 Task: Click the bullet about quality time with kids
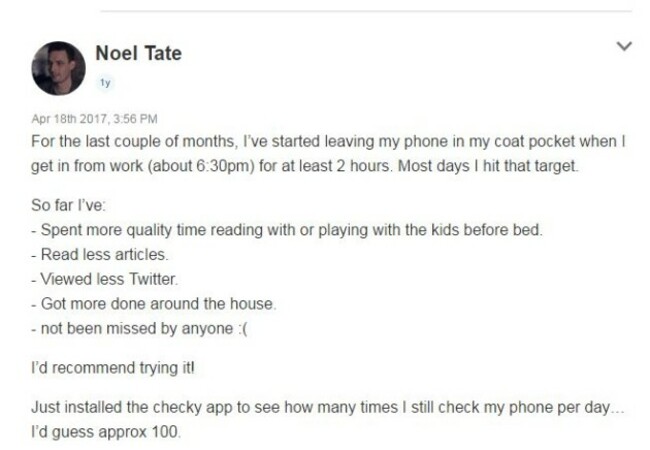287,230
